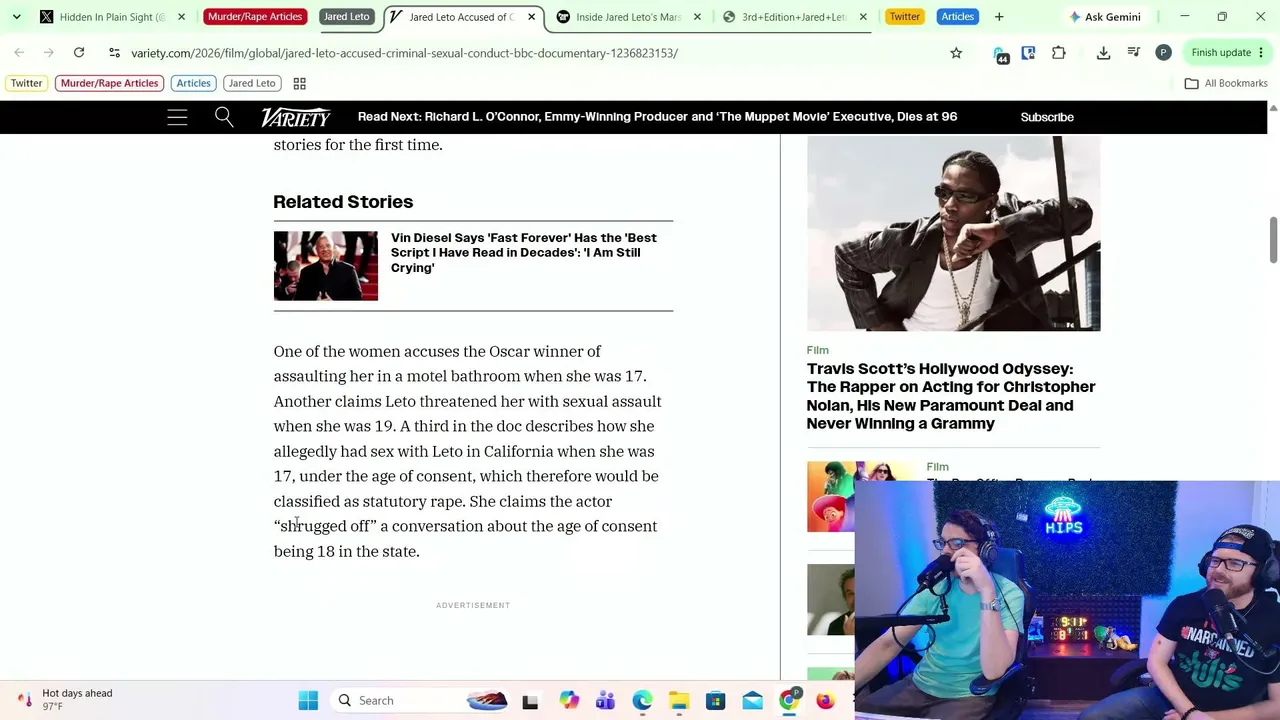Viewport: 1280px width, 720px height.
Task: Expand the blue Articles tab group
Action: pyautogui.click(x=957, y=17)
